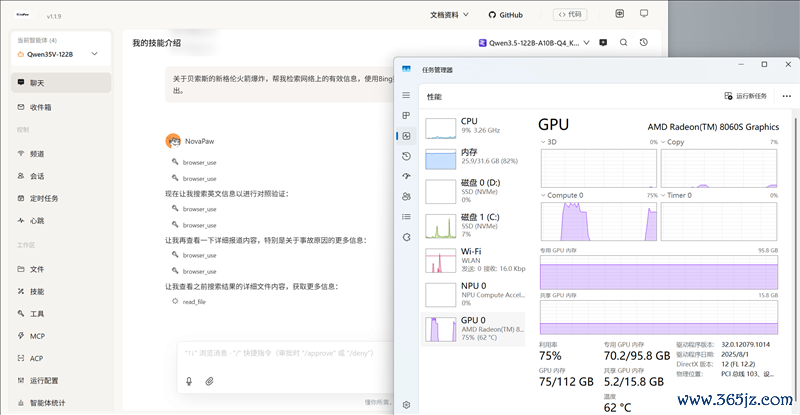Image resolution: width=800 pixels, height=415 pixels.
Task: Open Details page in Task Manager sidebar
Action: 406,217
